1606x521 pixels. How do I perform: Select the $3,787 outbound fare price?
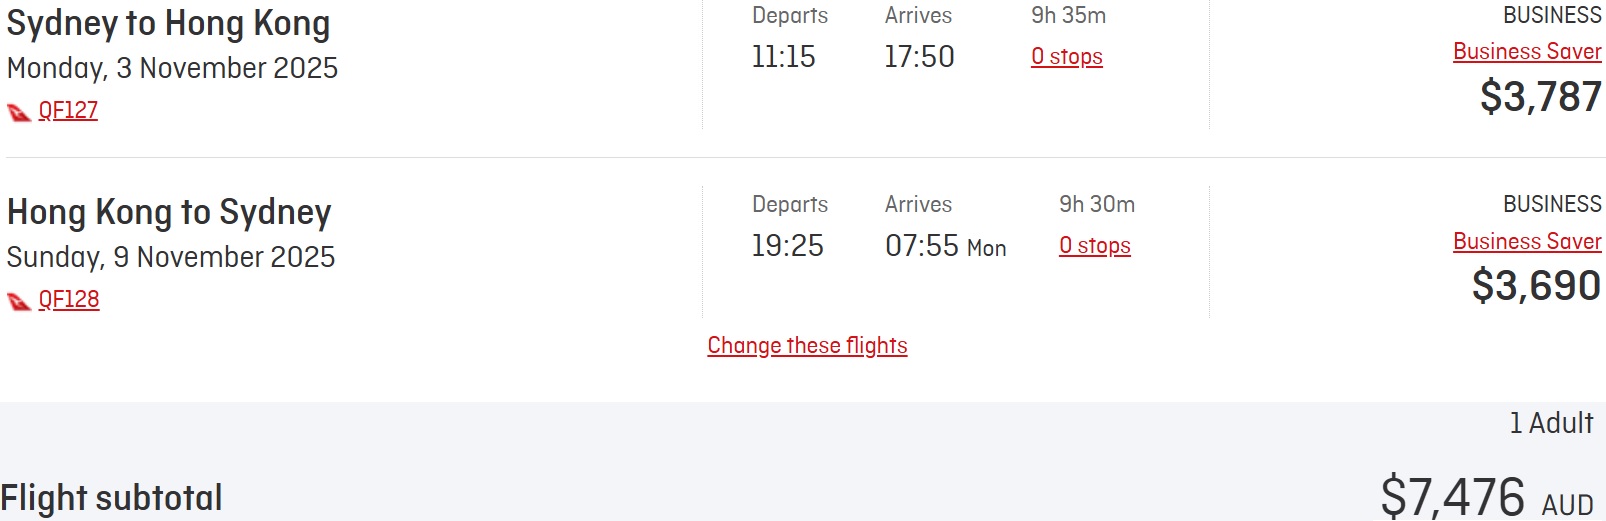(1540, 97)
